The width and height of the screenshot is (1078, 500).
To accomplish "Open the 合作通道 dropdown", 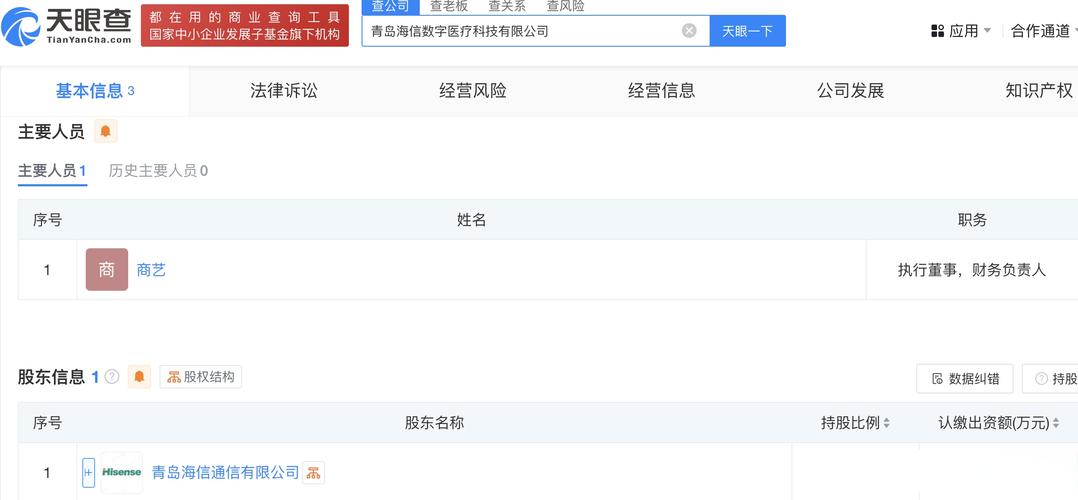I will (1044, 30).
